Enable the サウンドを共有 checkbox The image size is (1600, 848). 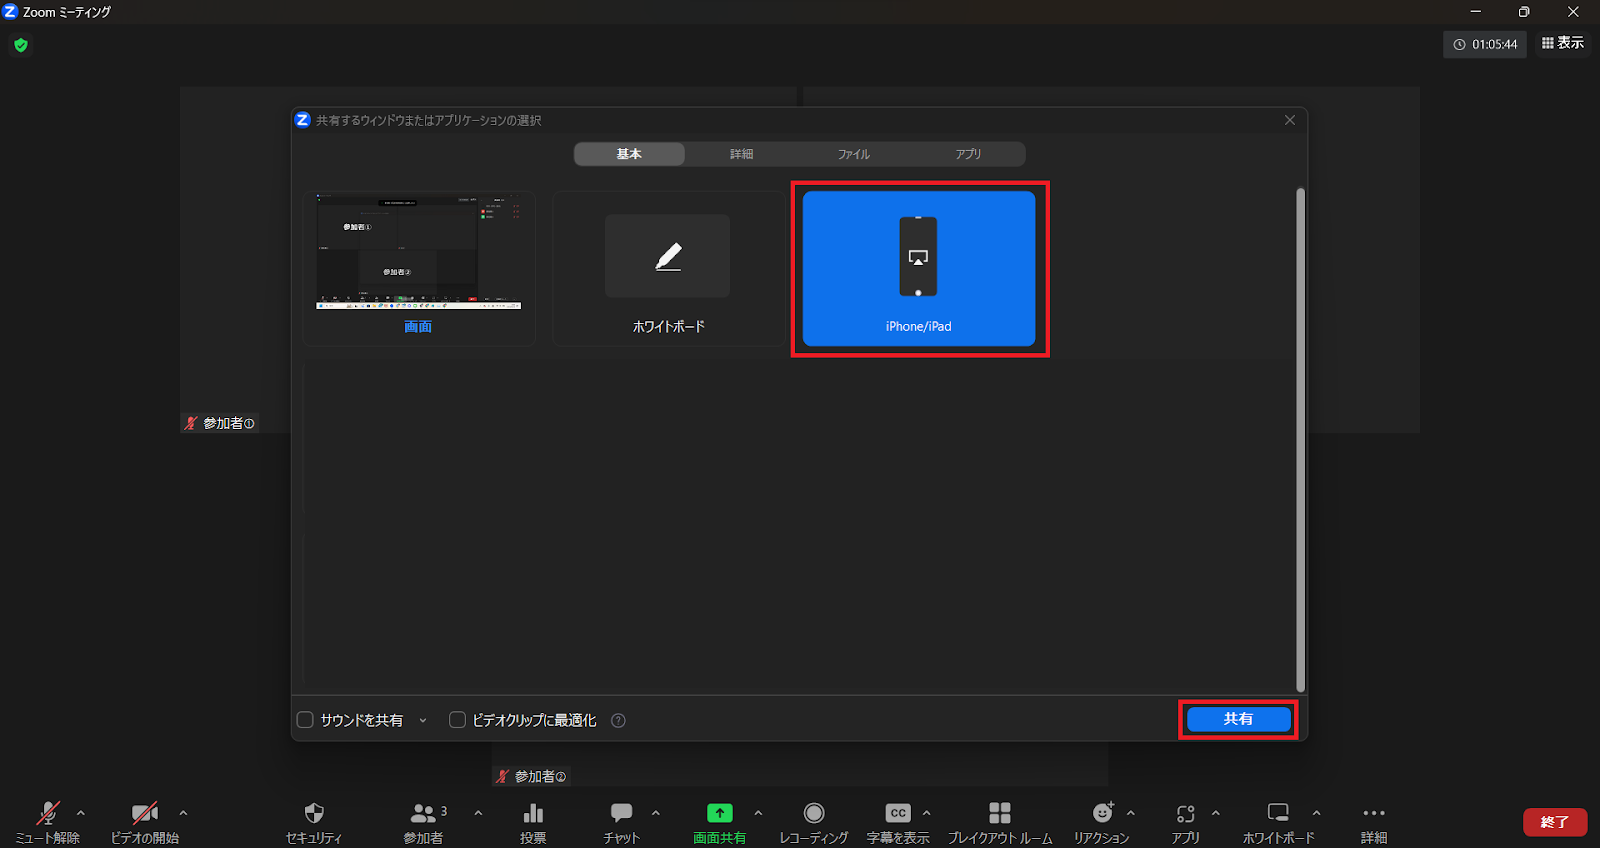pyautogui.click(x=306, y=720)
